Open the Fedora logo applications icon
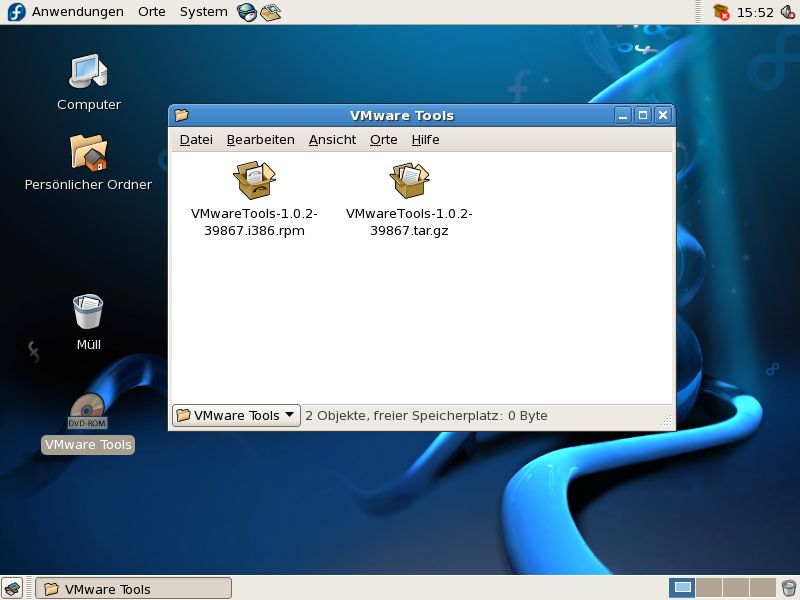 point(16,12)
